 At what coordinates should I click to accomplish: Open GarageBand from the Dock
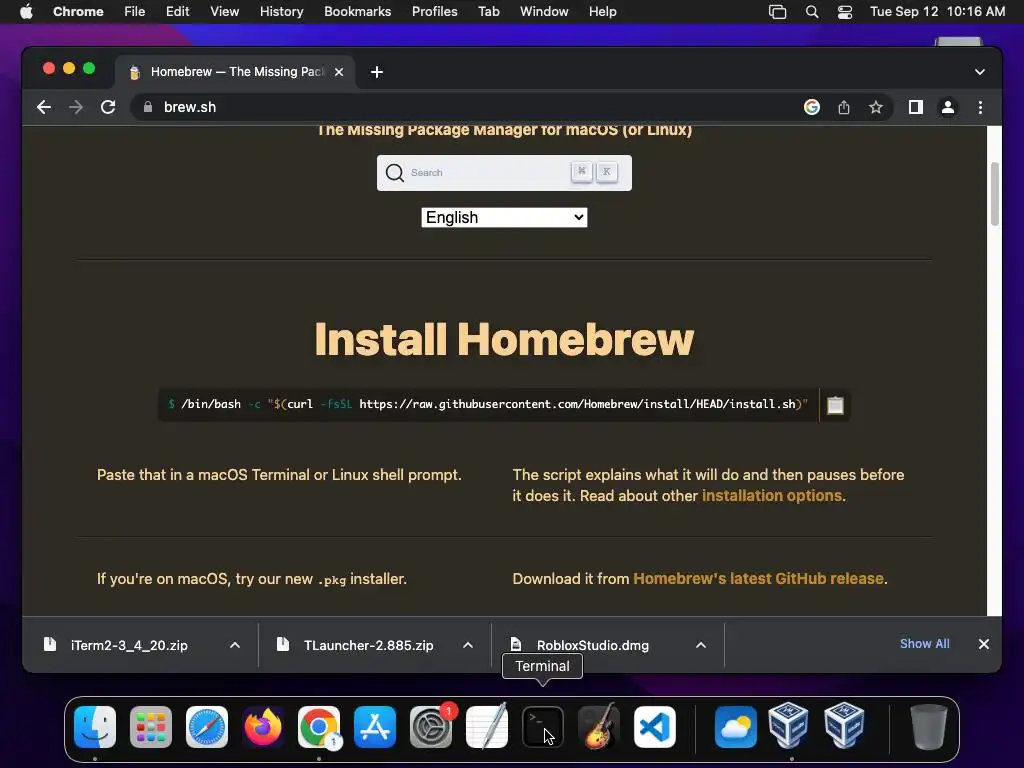[599, 727]
